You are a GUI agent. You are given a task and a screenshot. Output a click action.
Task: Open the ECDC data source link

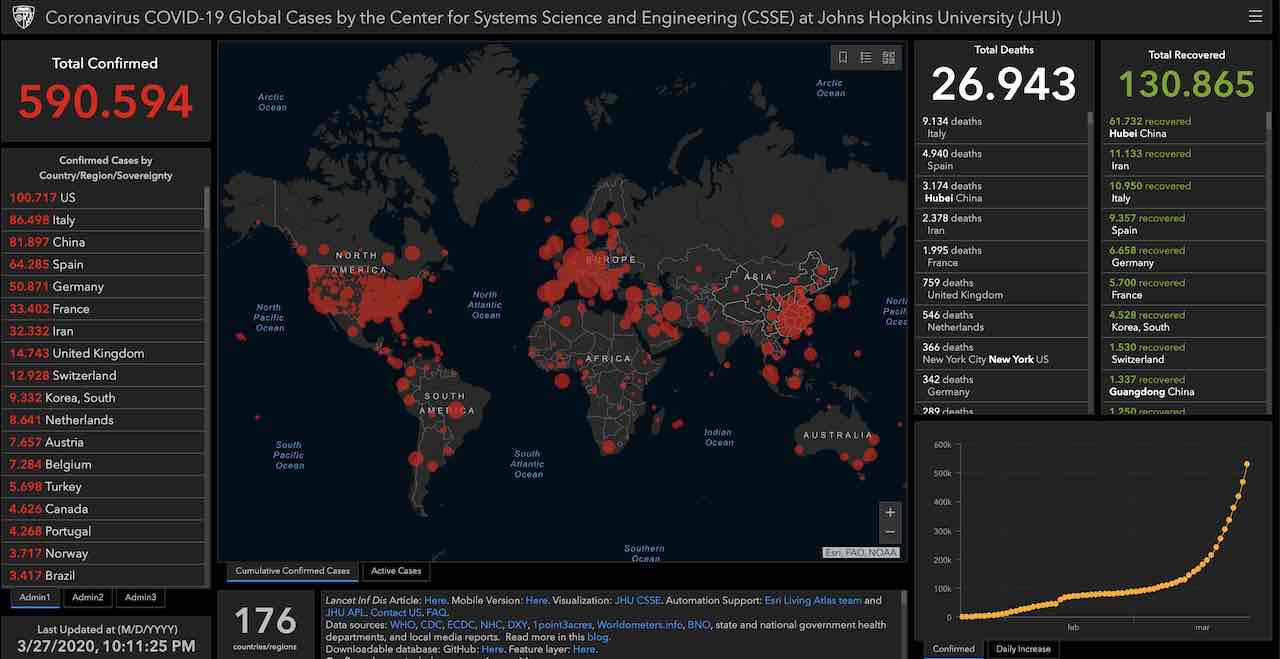coord(462,625)
